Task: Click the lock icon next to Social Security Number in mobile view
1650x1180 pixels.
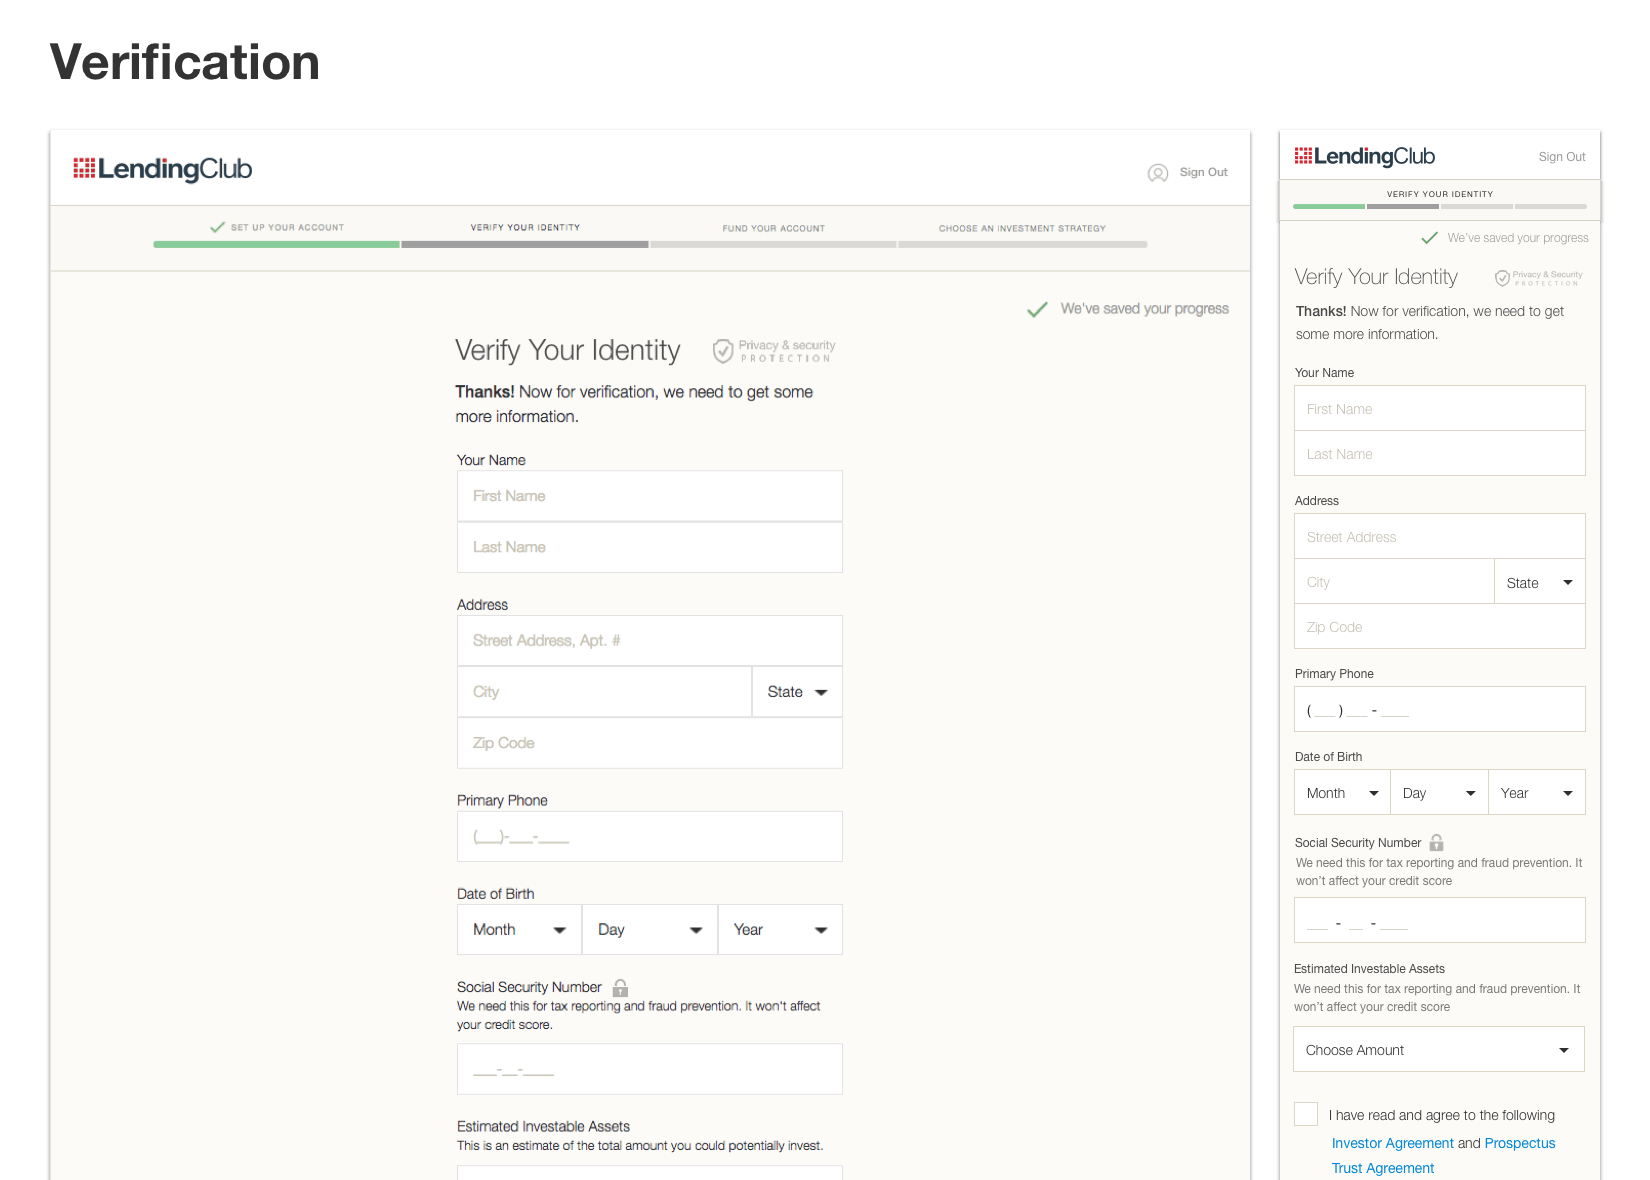Action: tap(1437, 843)
